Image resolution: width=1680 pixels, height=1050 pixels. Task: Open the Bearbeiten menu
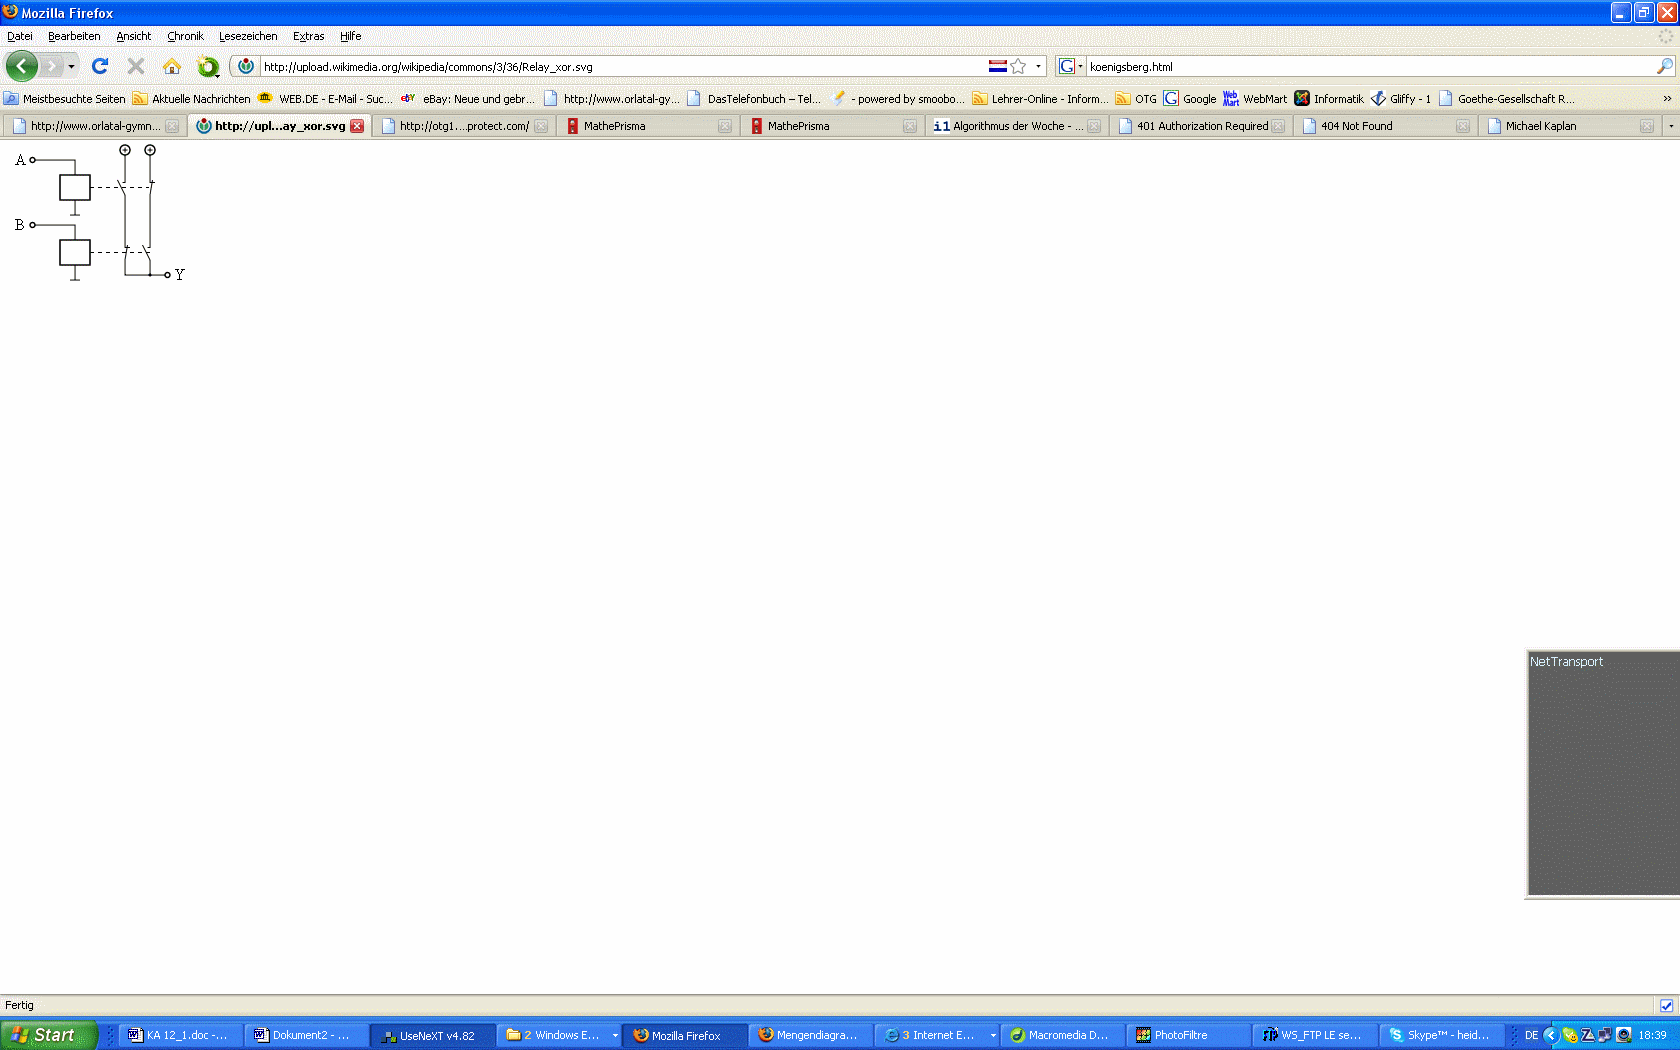pos(74,36)
